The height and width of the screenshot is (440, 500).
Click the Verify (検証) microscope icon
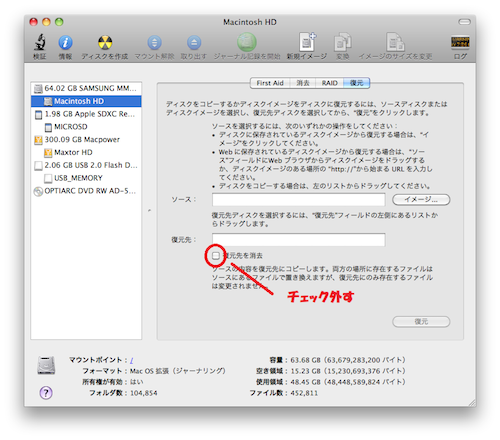pyautogui.click(x=40, y=42)
